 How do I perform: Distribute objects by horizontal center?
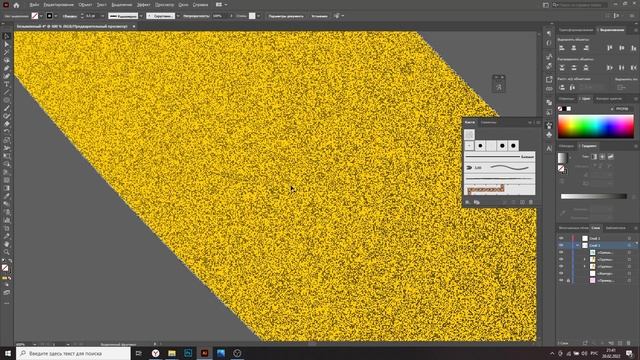(622, 68)
